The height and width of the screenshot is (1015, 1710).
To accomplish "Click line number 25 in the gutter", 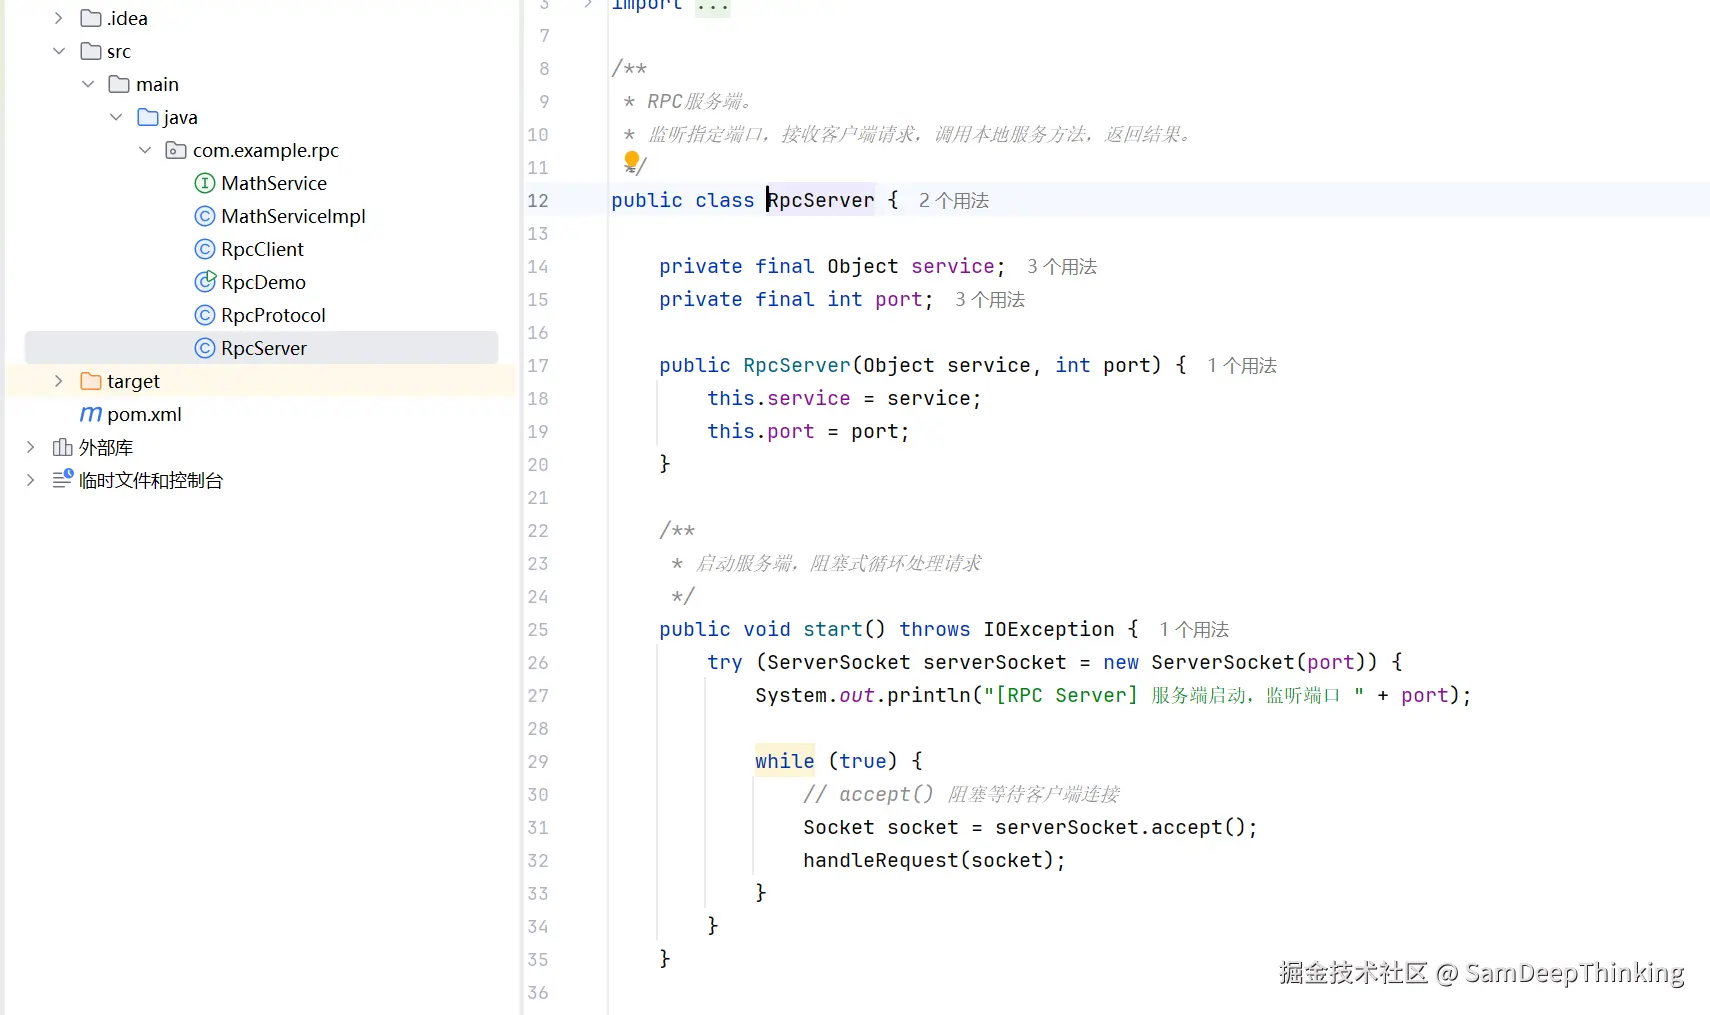I will 538,629.
